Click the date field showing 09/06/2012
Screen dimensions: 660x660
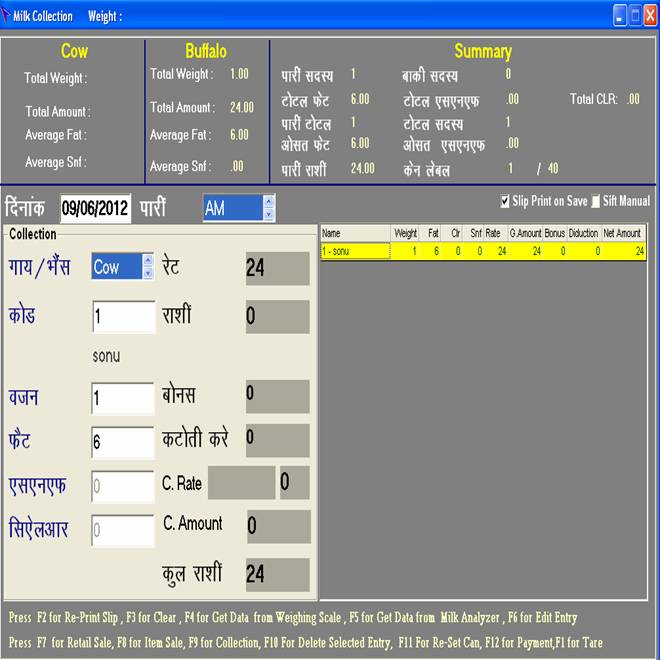(96, 208)
